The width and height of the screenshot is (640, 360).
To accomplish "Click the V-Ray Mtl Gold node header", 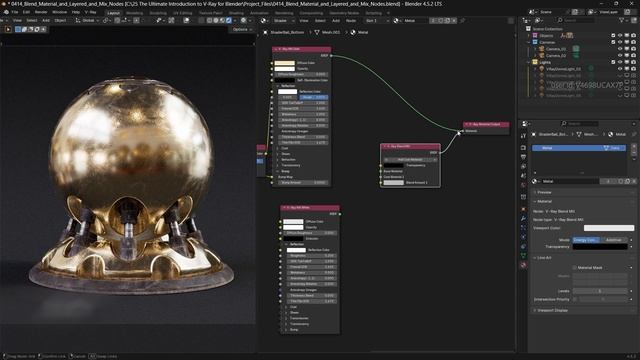I will (302, 49).
